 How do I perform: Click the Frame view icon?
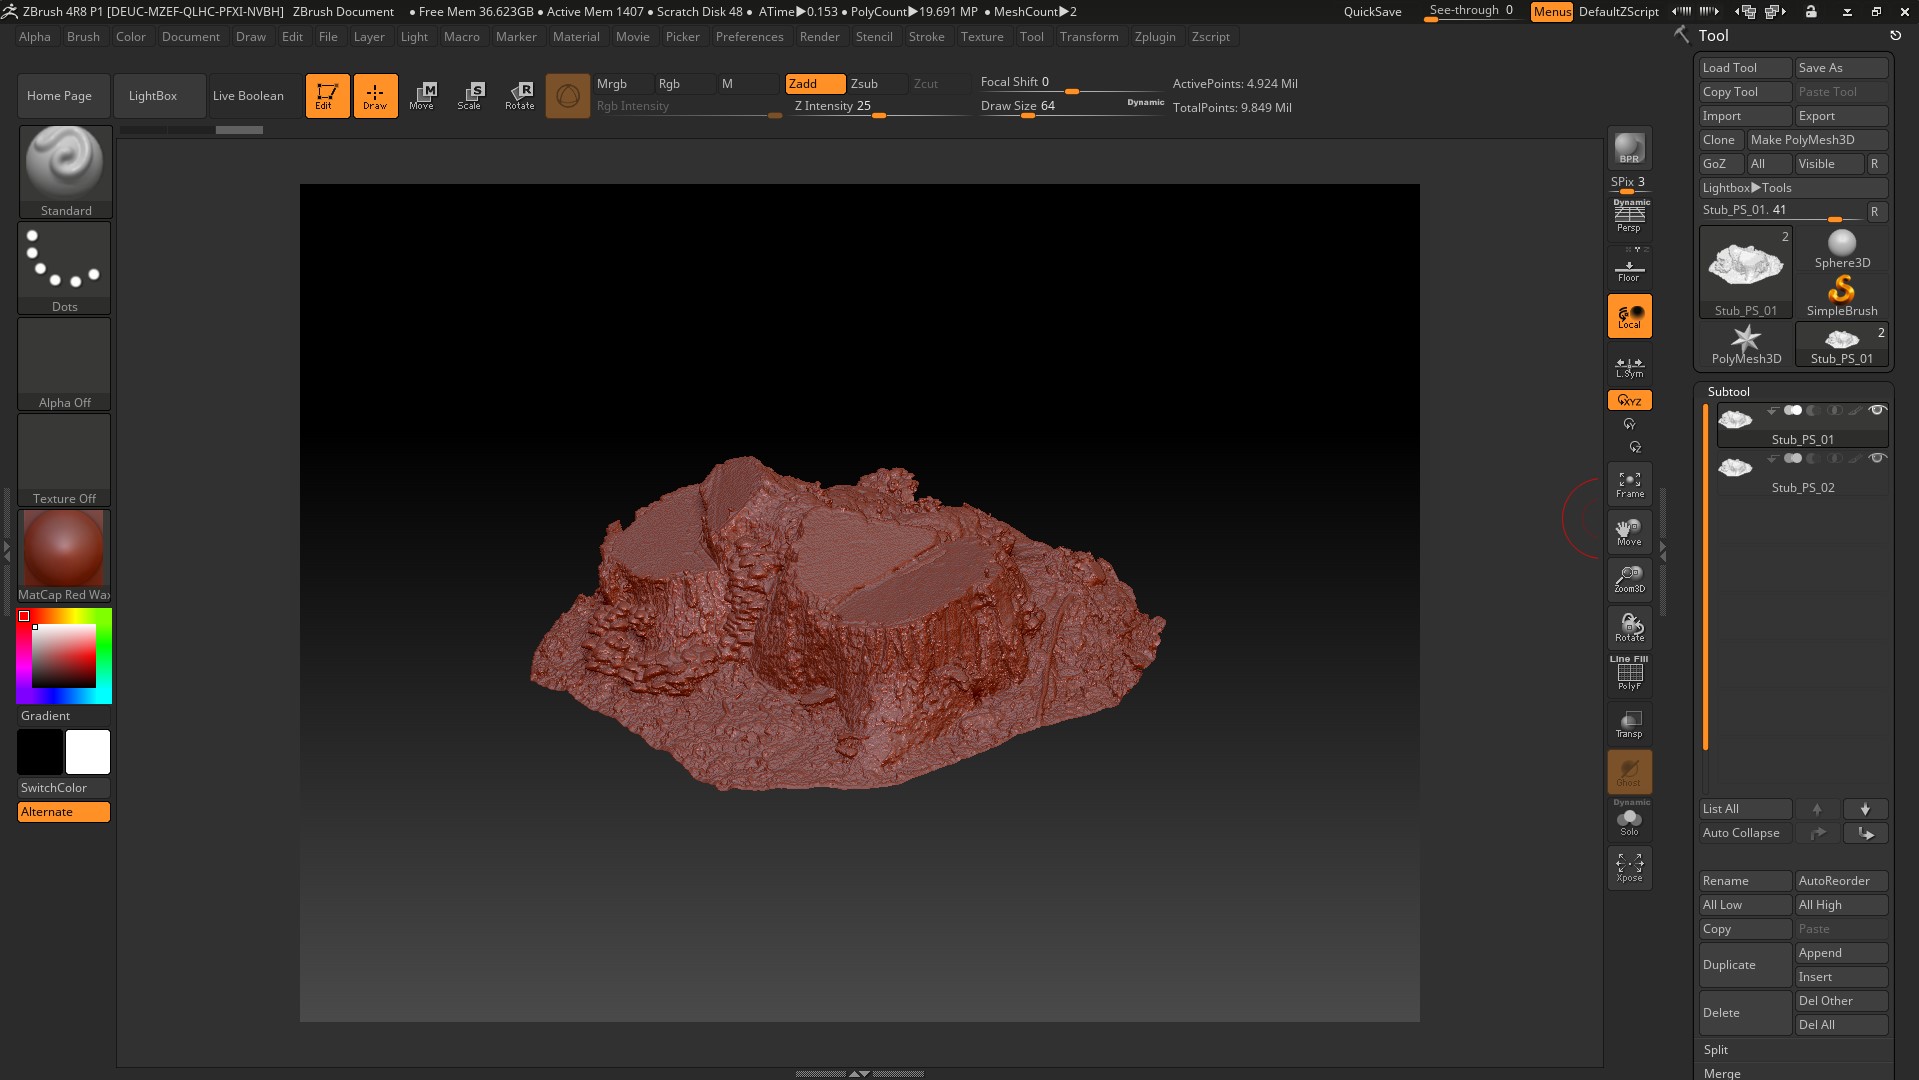(x=1629, y=485)
